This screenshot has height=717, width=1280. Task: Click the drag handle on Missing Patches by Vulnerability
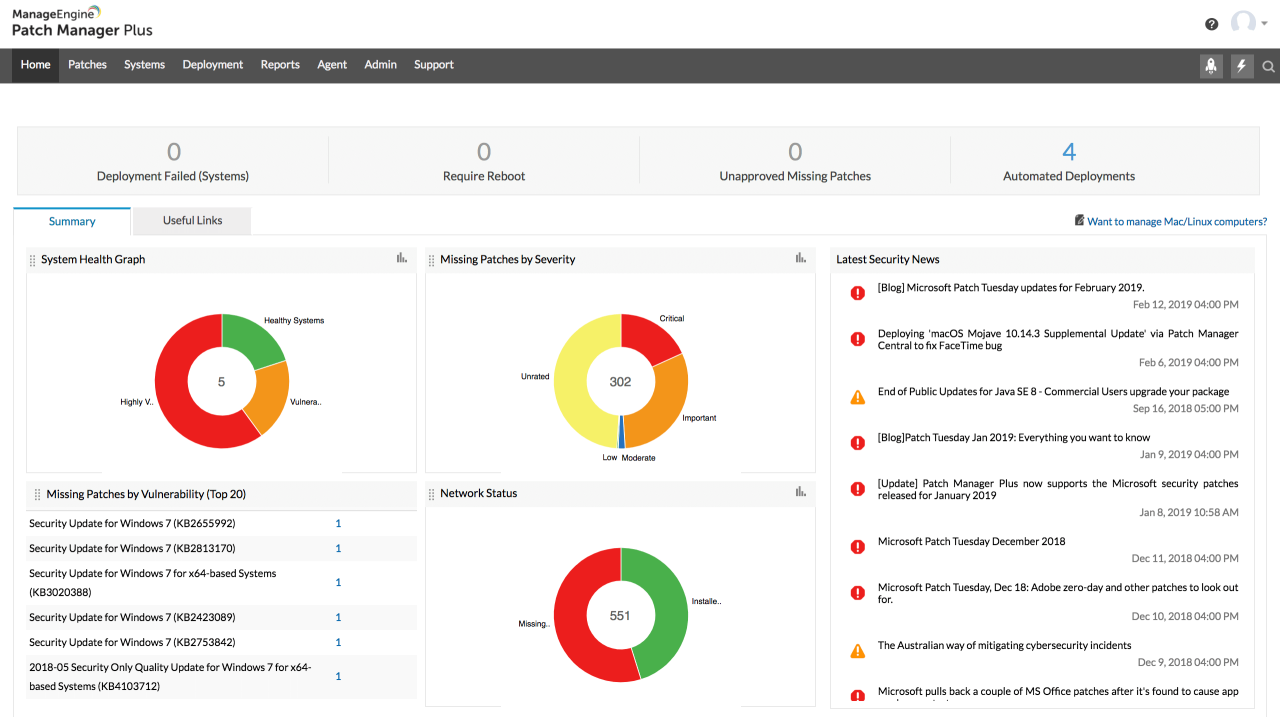37,493
